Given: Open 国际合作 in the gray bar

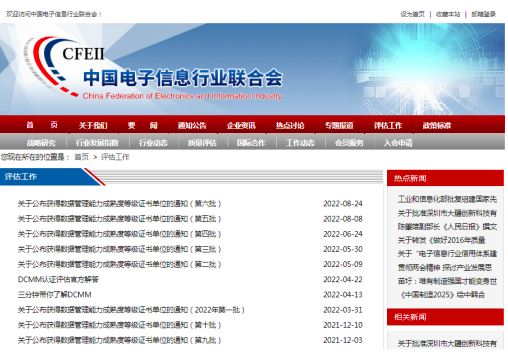Looking at the screenshot, I should click(251, 143).
